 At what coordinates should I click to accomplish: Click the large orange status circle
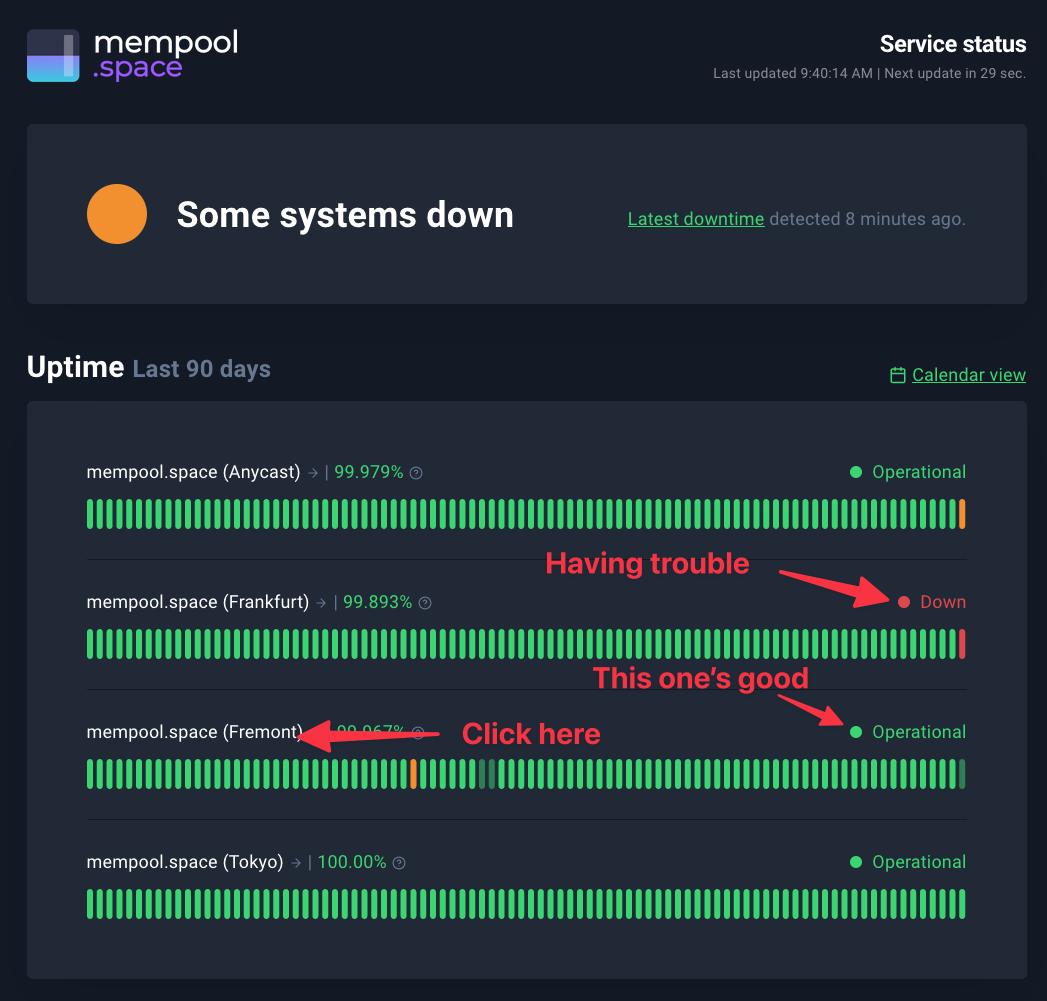point(117,214)
